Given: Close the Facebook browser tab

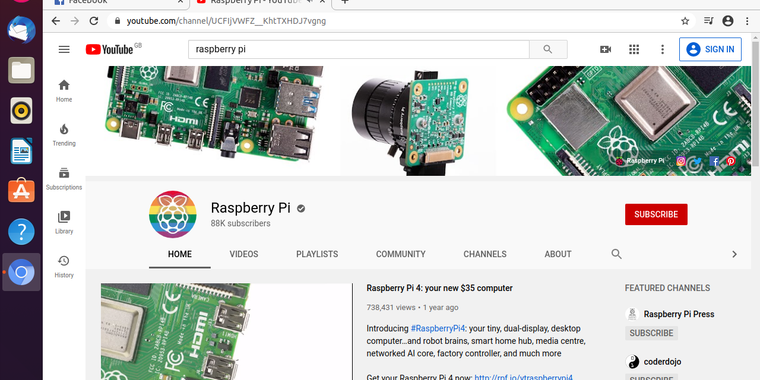Looking at the screenshot, I should 180,2.
